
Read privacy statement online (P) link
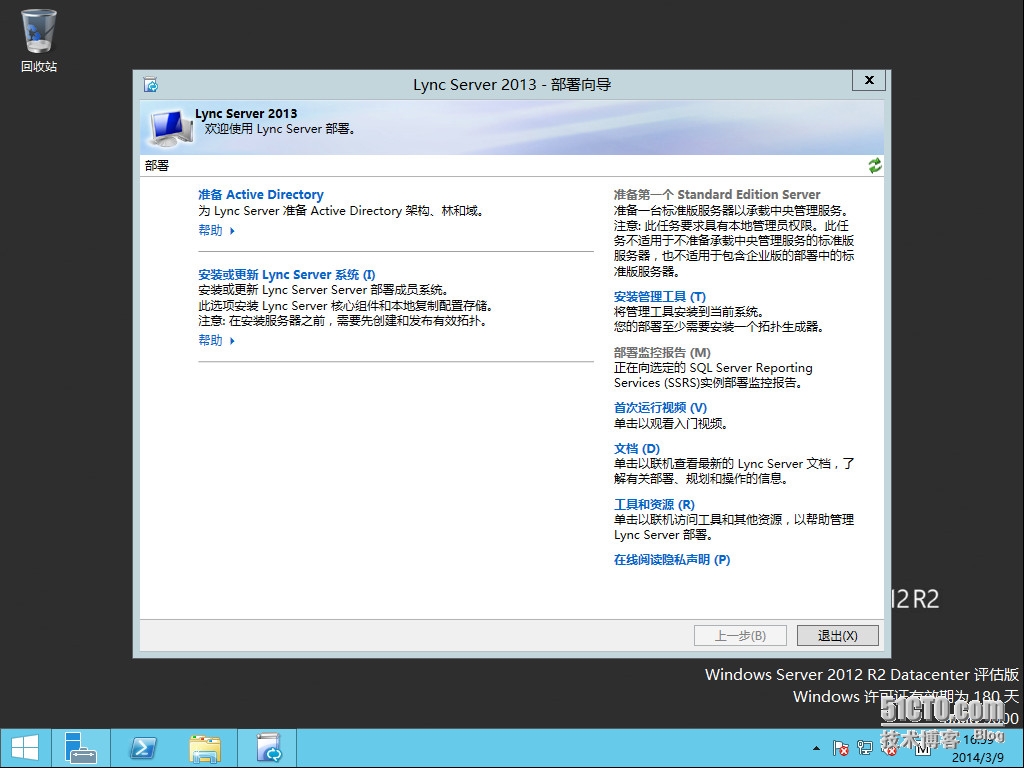pyautogui.click(x=672, y=560)
